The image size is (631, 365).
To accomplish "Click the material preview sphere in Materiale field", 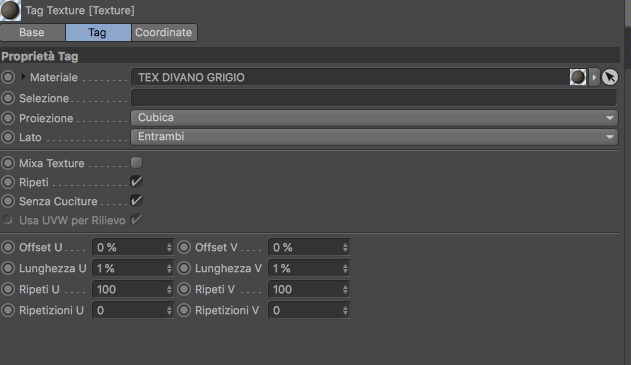I will pos(577,77).
